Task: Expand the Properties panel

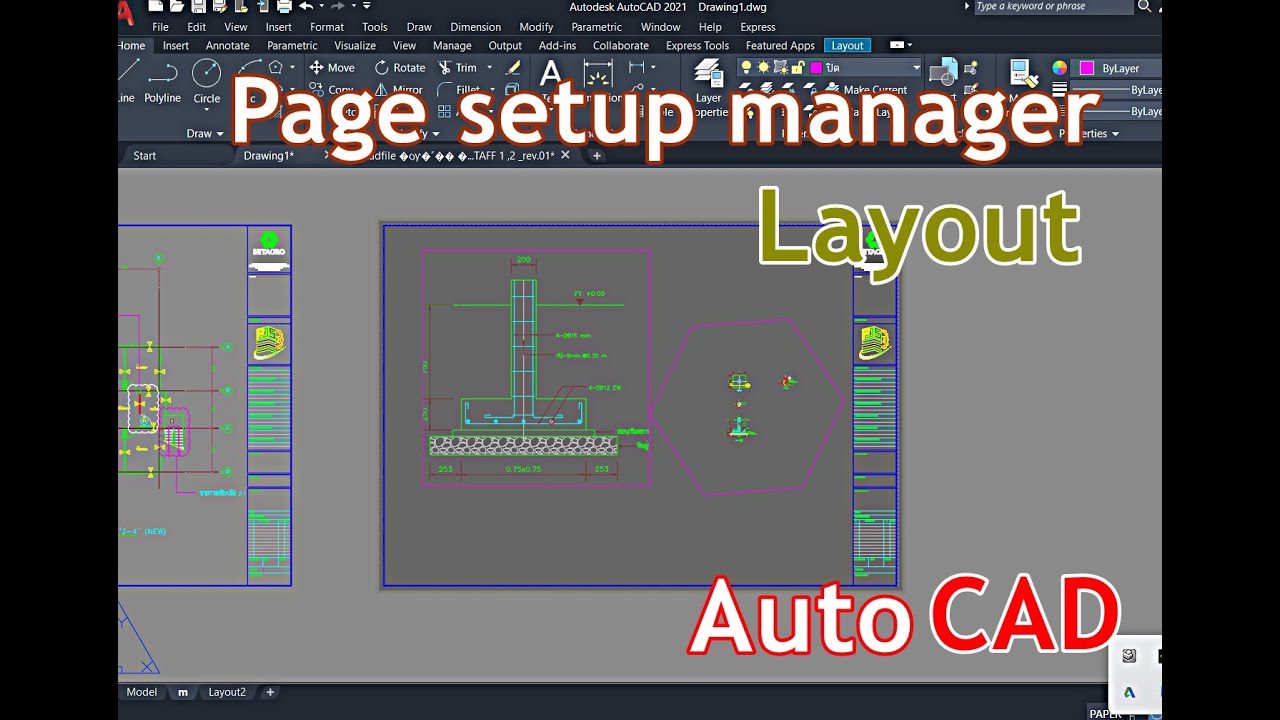Action: click(x=1089, y=133)
